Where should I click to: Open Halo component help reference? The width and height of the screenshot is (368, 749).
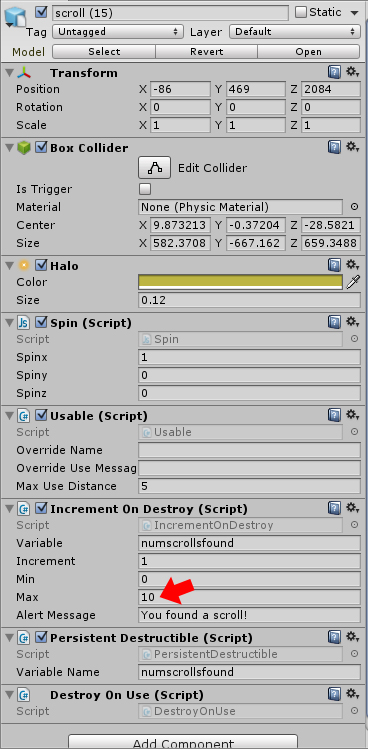[335, 265]
